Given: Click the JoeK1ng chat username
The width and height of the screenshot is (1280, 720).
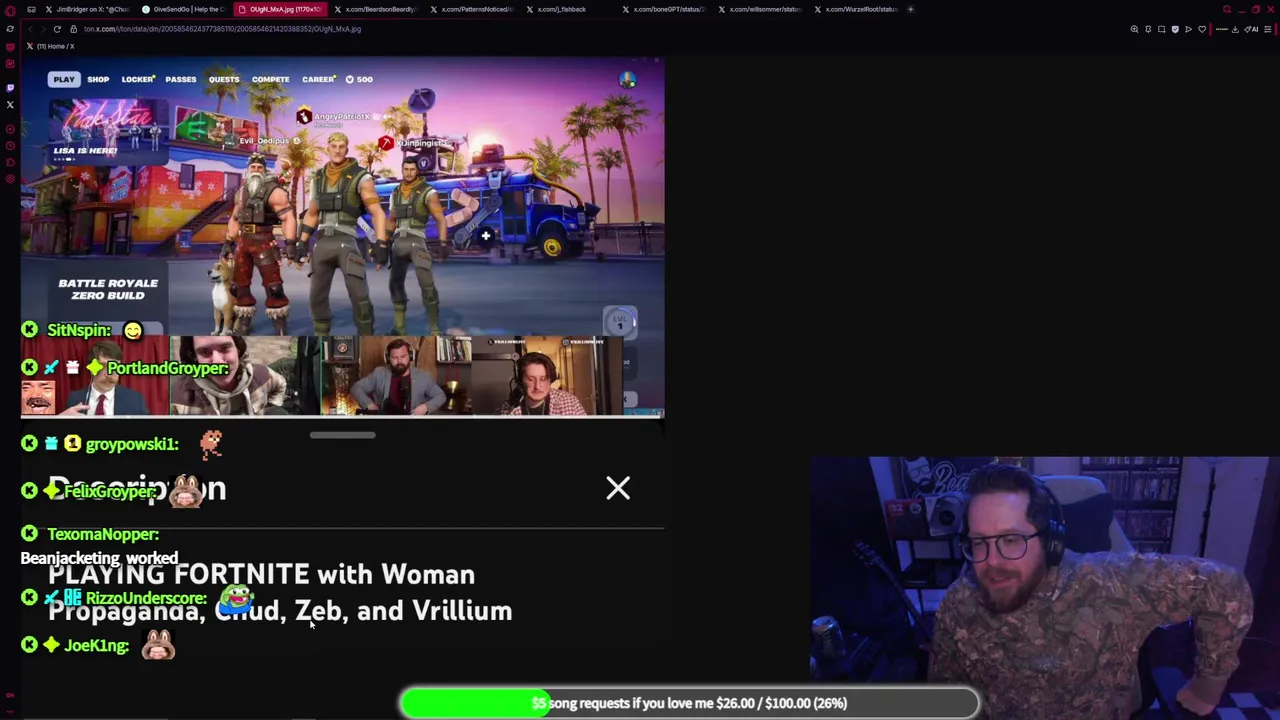Looking at the screenshot, I should (x=97, y=646).
